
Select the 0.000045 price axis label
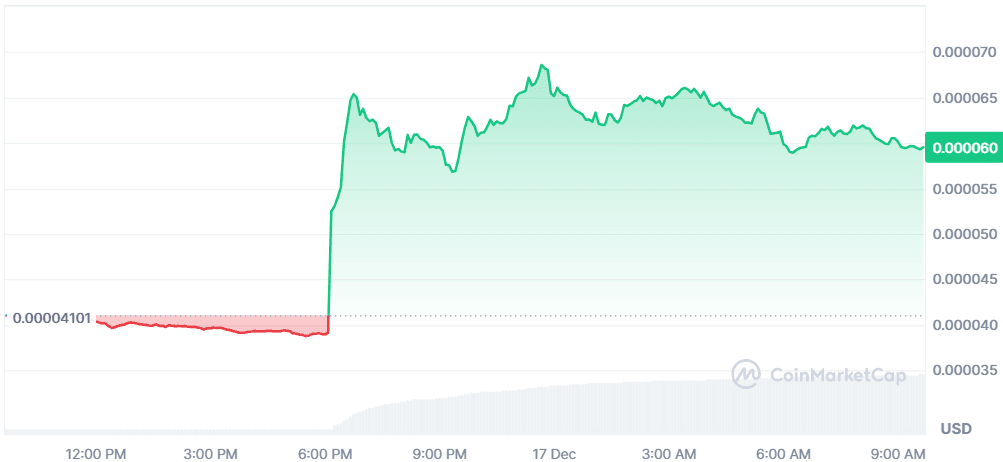tap(964, 280)
